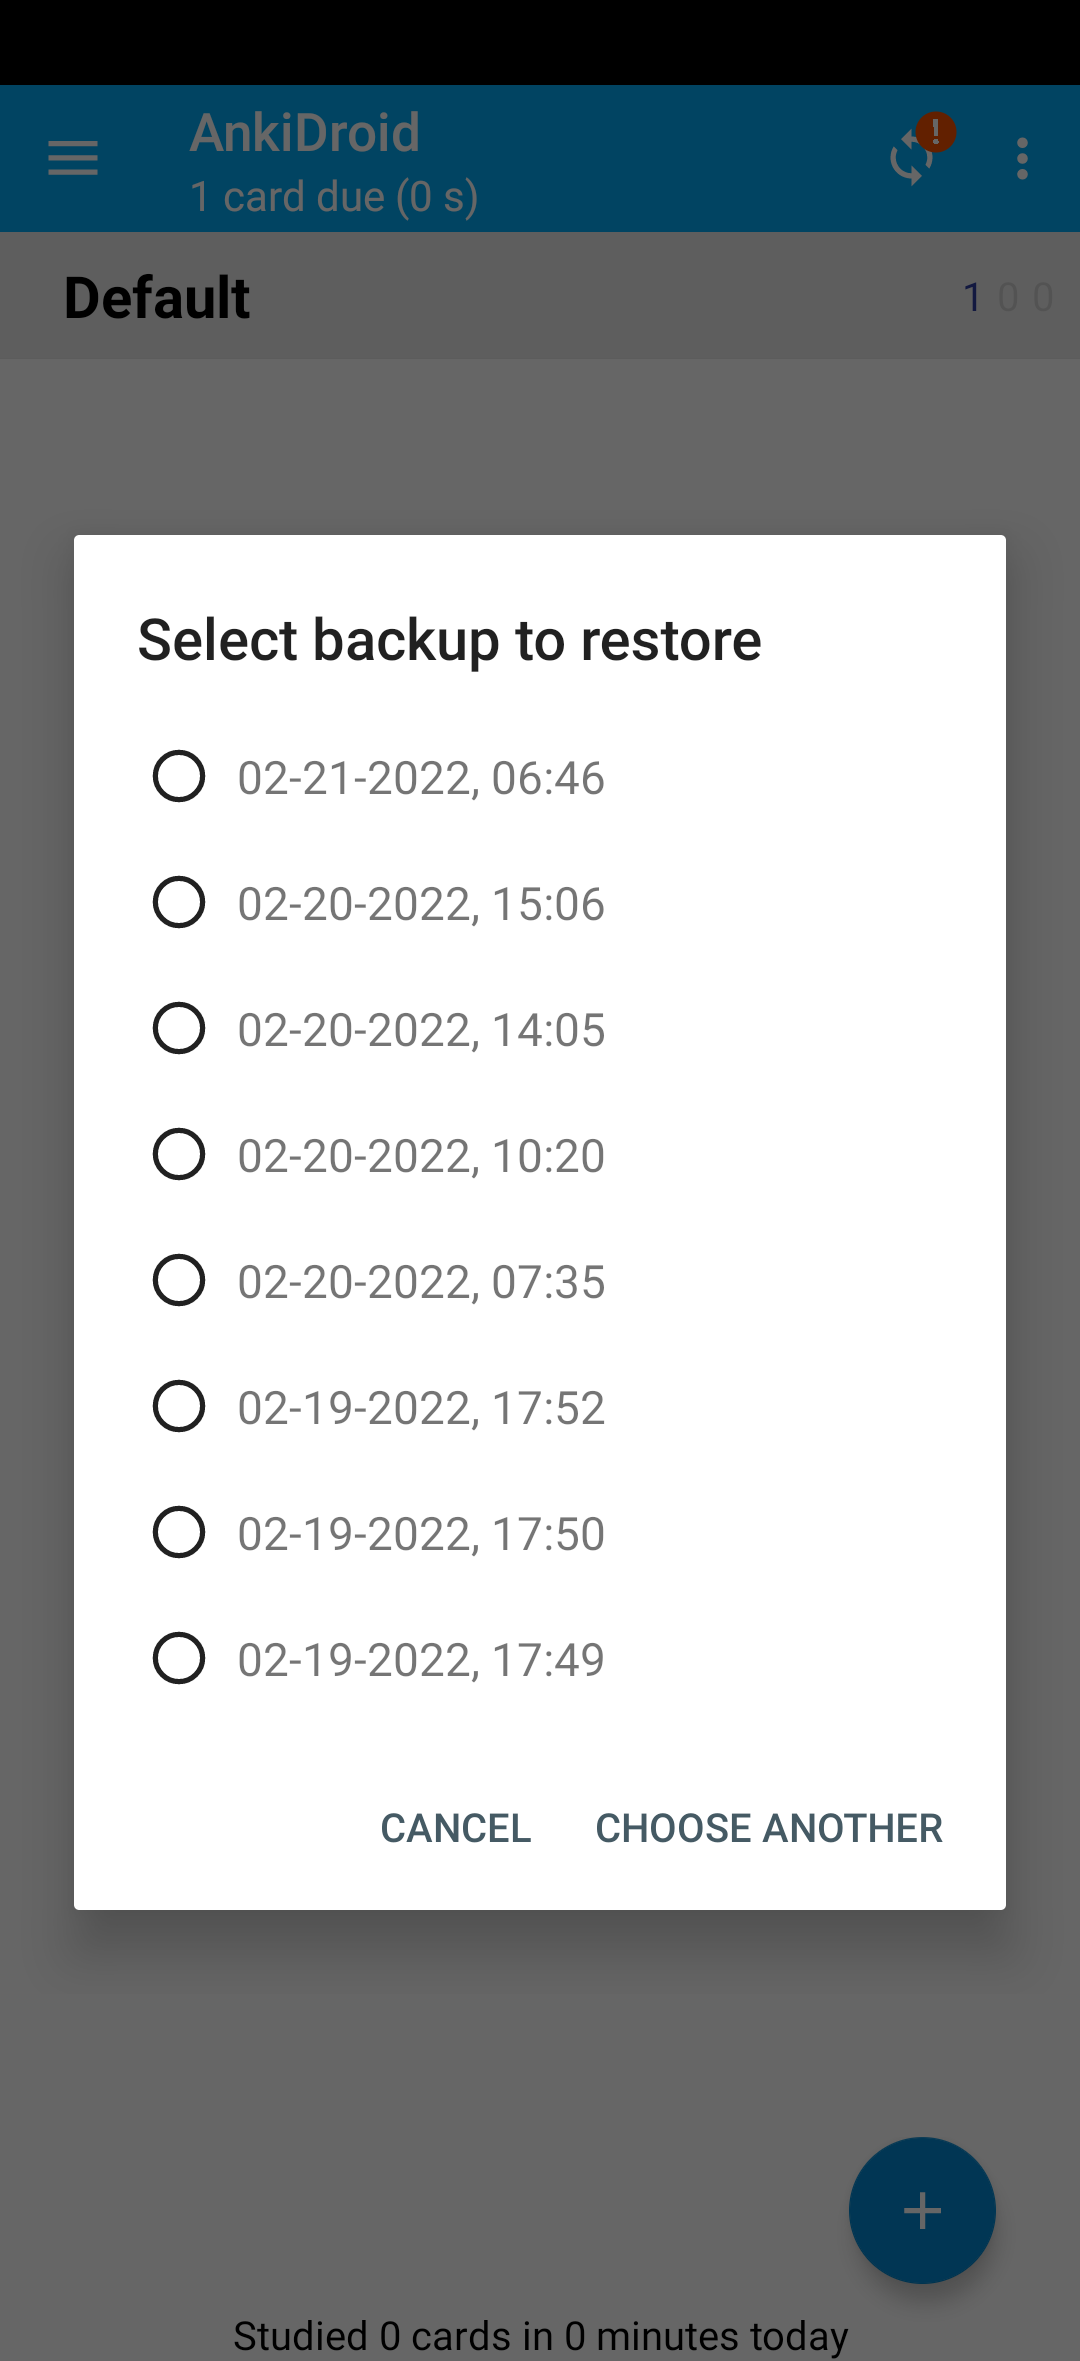Click the dialog title Select backup to restore
Screen dimensions: 1080x2361
(449, 638)
